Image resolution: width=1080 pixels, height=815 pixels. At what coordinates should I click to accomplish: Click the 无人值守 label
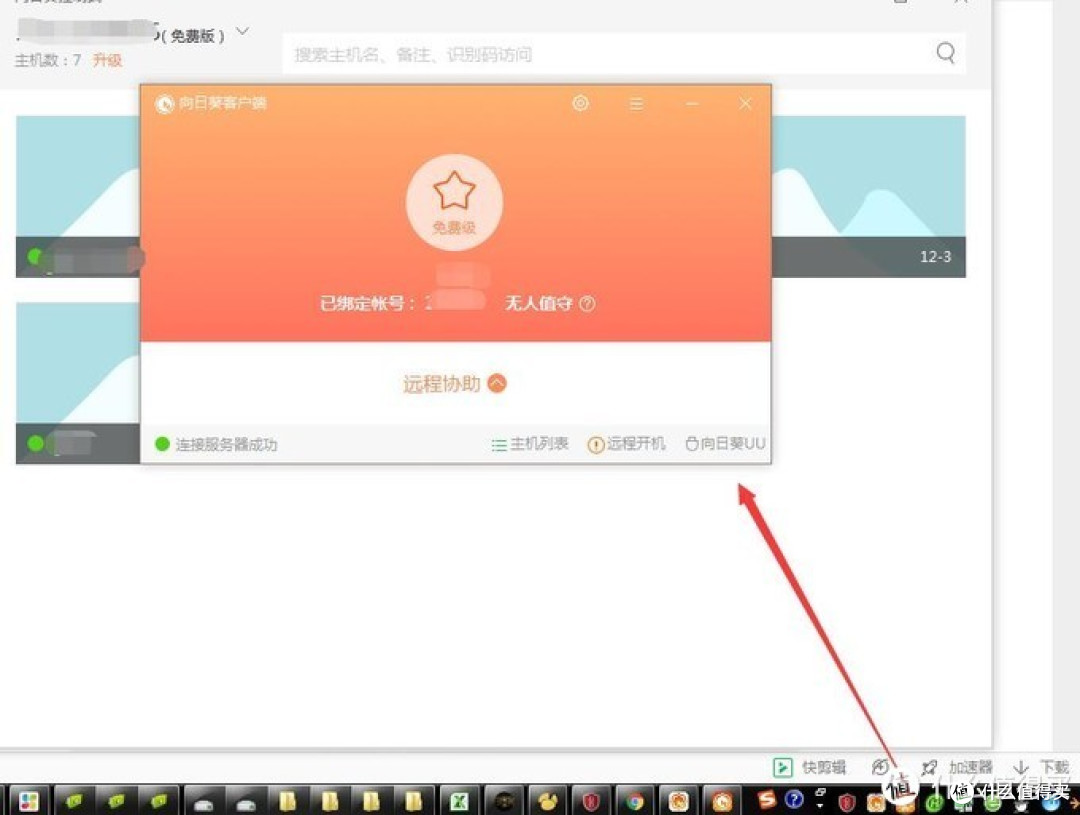tap(539, 303)
